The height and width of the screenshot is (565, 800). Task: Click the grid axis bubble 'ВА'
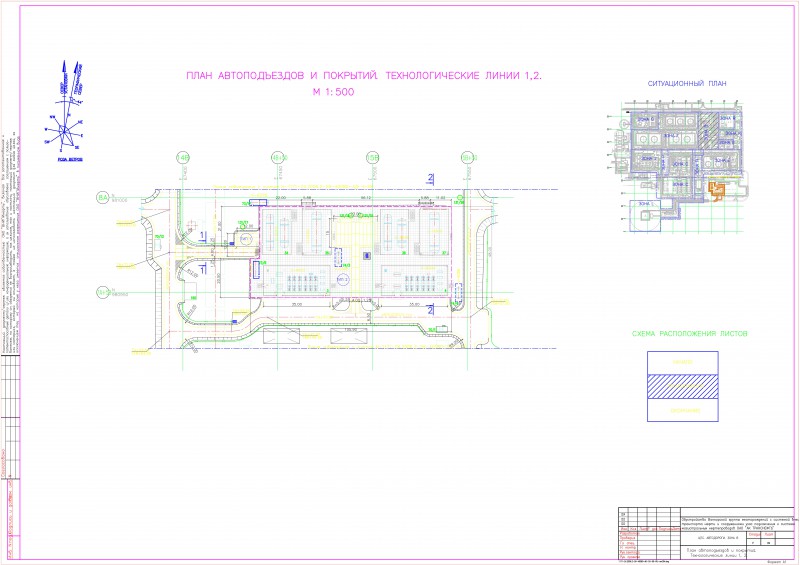click(103, 197)
